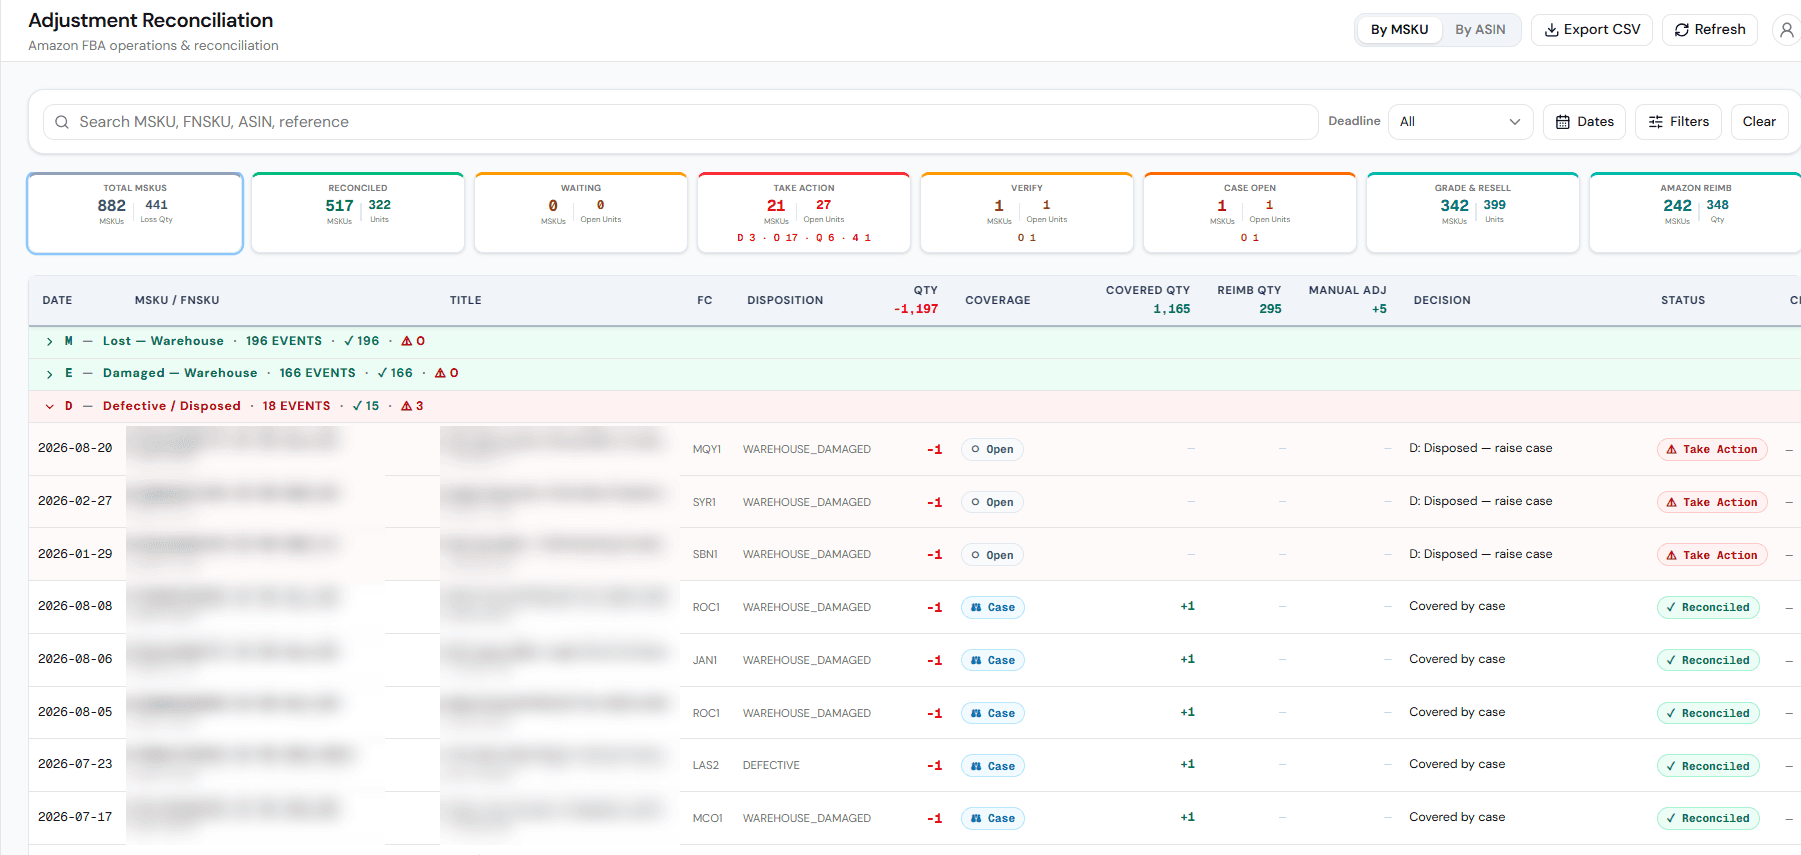Click FC cell LAS2
1801x855 pixels.
[706, 766]
